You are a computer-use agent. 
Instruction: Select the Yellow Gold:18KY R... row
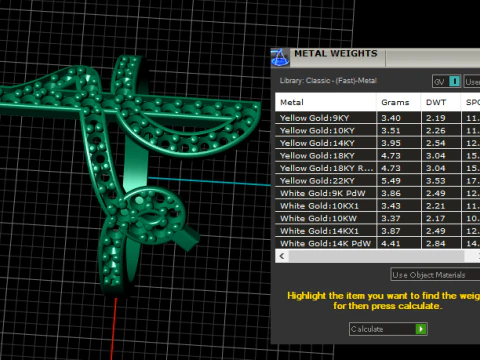click(x=377, y=168)
